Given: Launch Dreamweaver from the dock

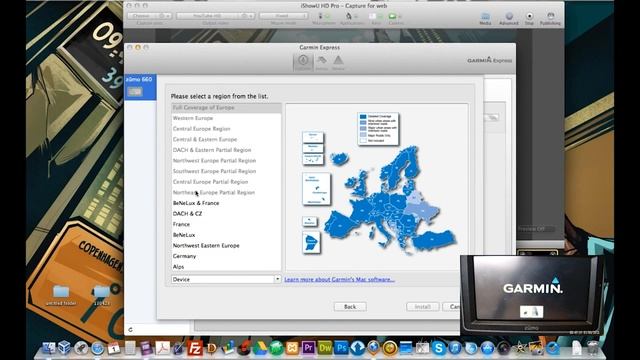Looking at the screenshot, I should coord(325,348).
